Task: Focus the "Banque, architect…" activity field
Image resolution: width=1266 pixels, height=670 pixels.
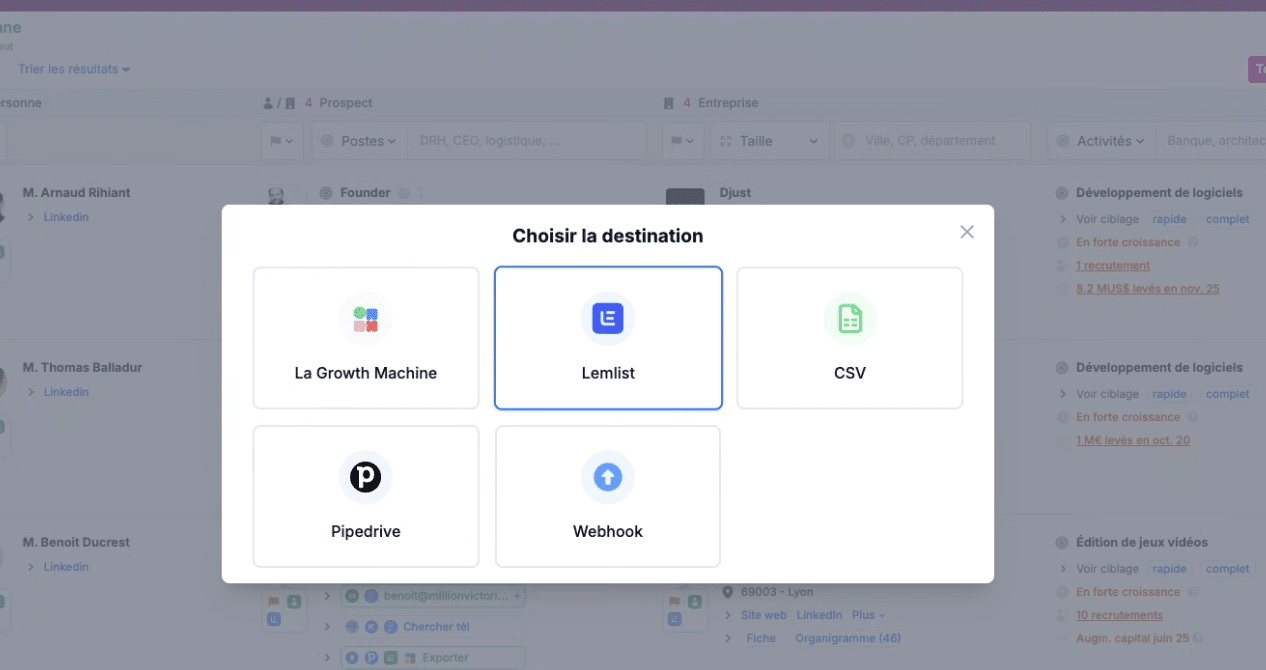Action: coord(1210,141)
